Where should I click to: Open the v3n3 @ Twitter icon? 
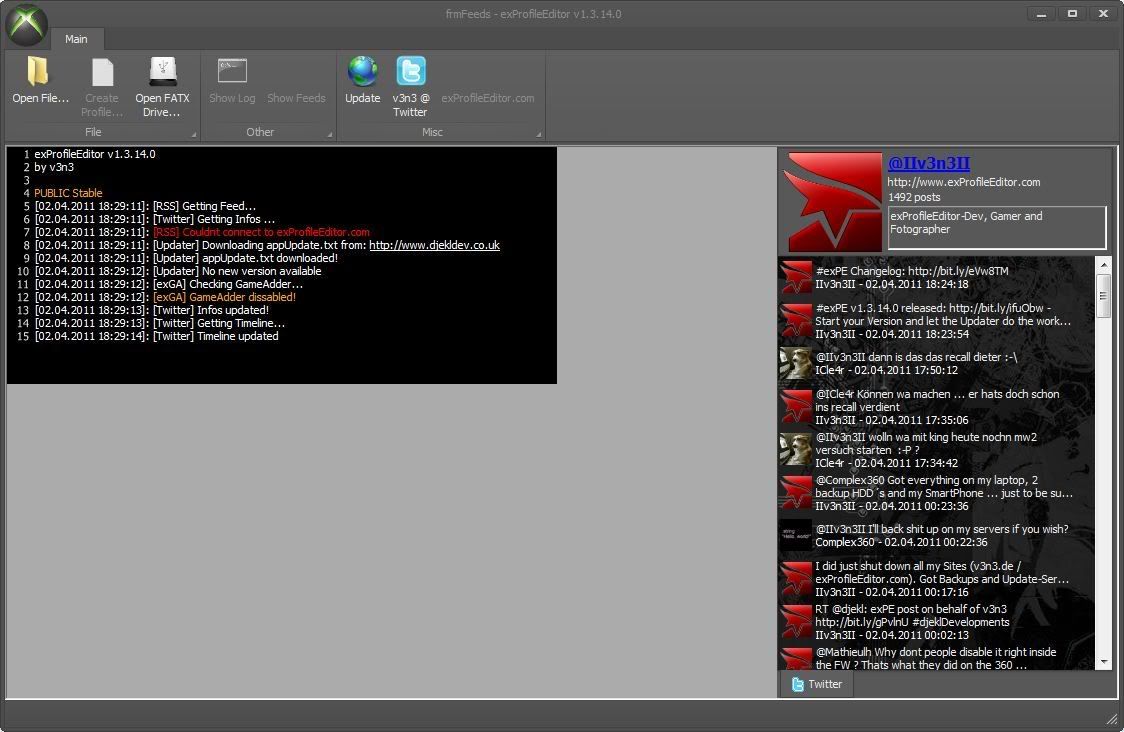(x=411, y=71)
